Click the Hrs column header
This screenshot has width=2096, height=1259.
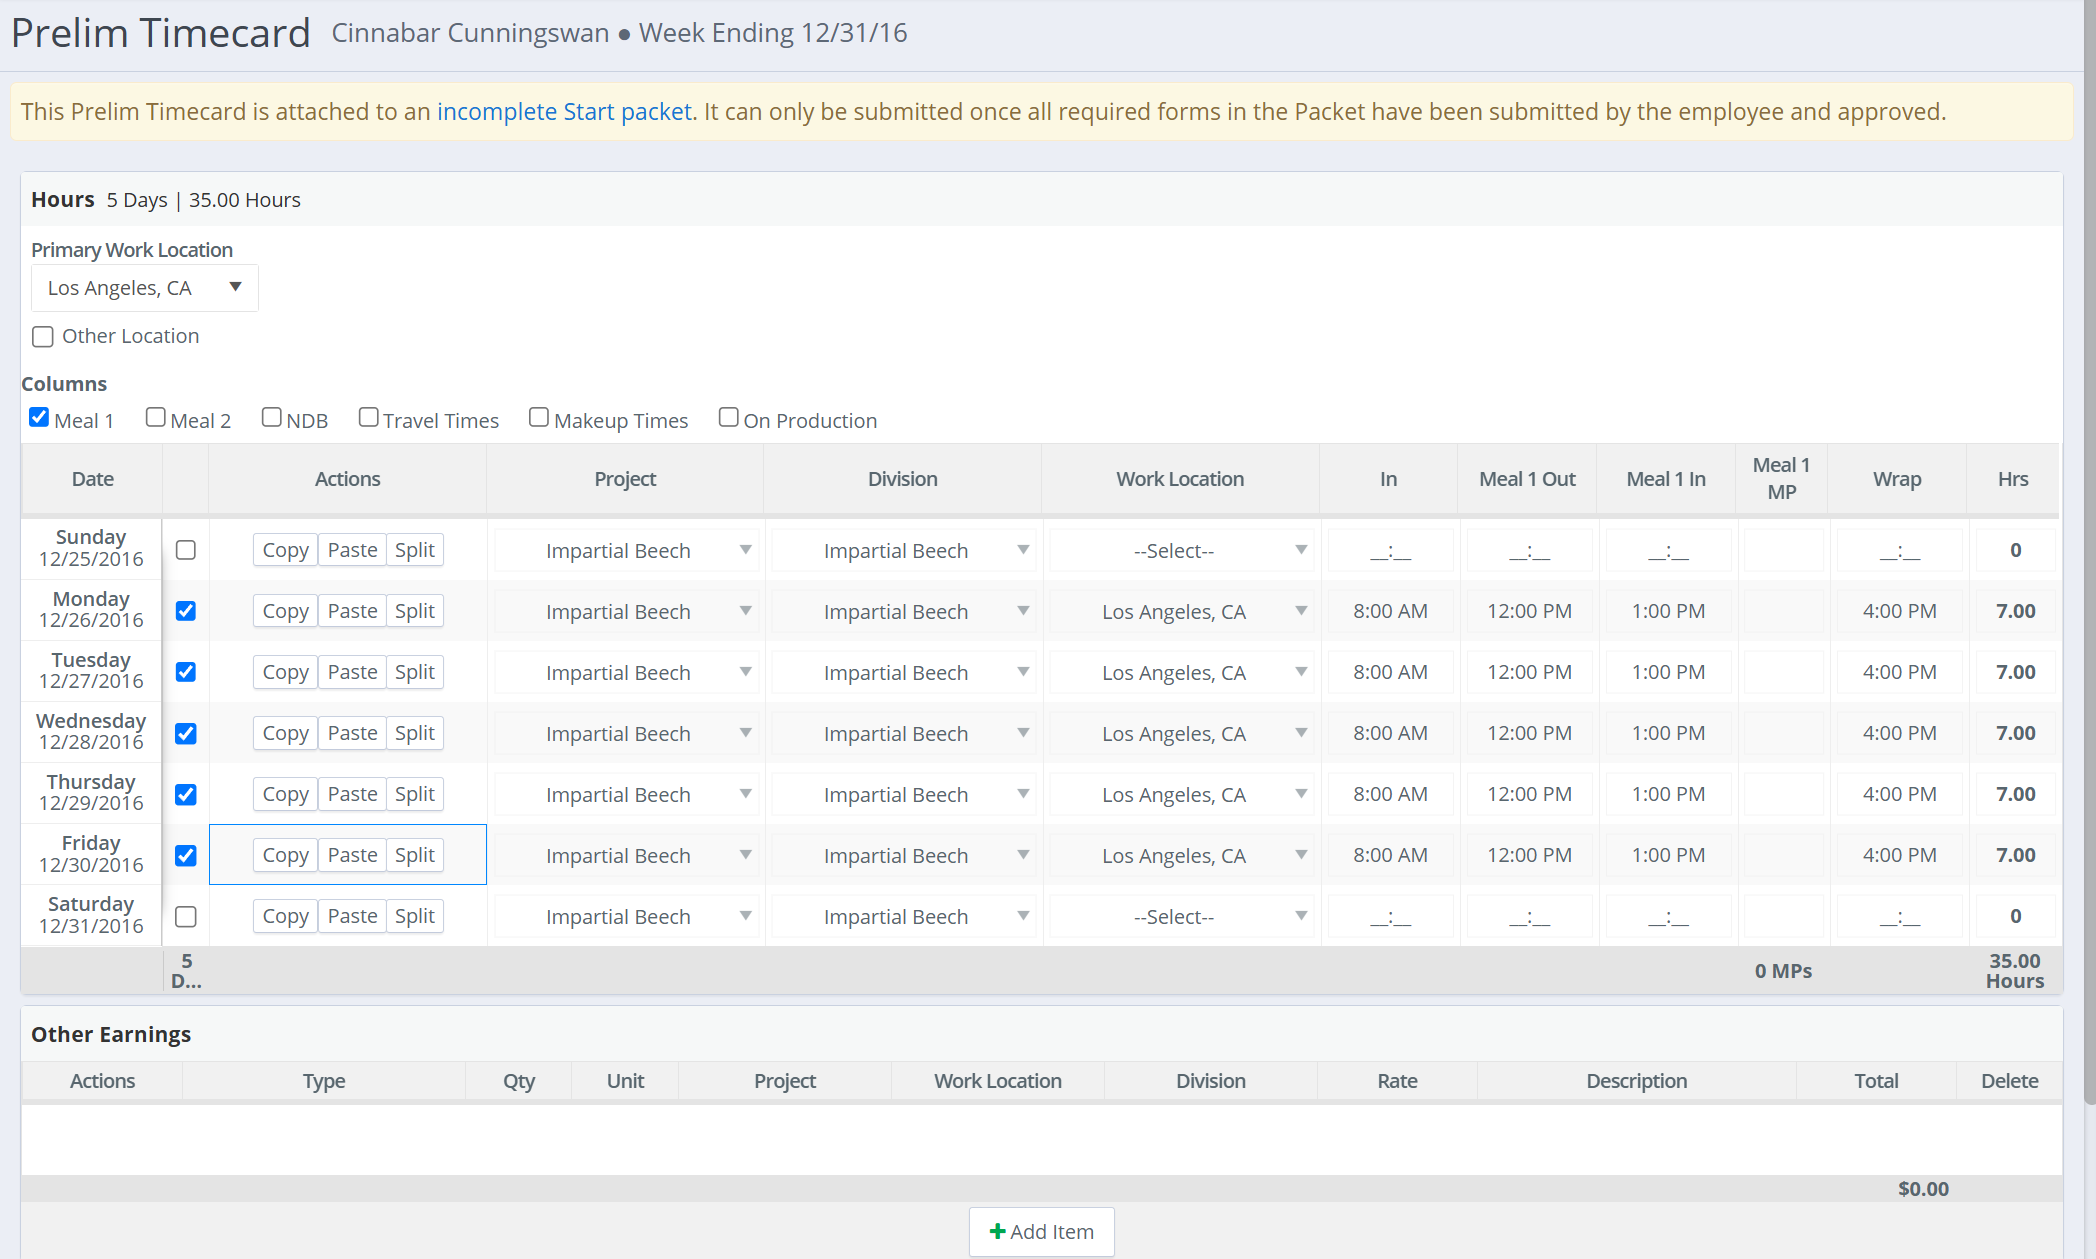click(2013, 479)
